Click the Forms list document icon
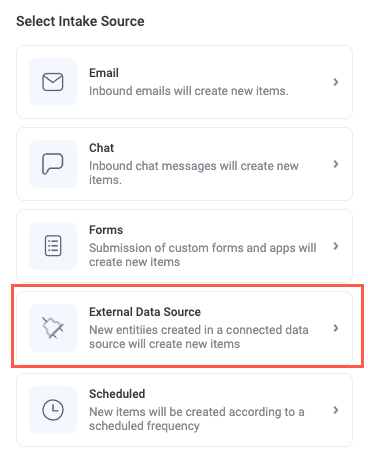 53,246
